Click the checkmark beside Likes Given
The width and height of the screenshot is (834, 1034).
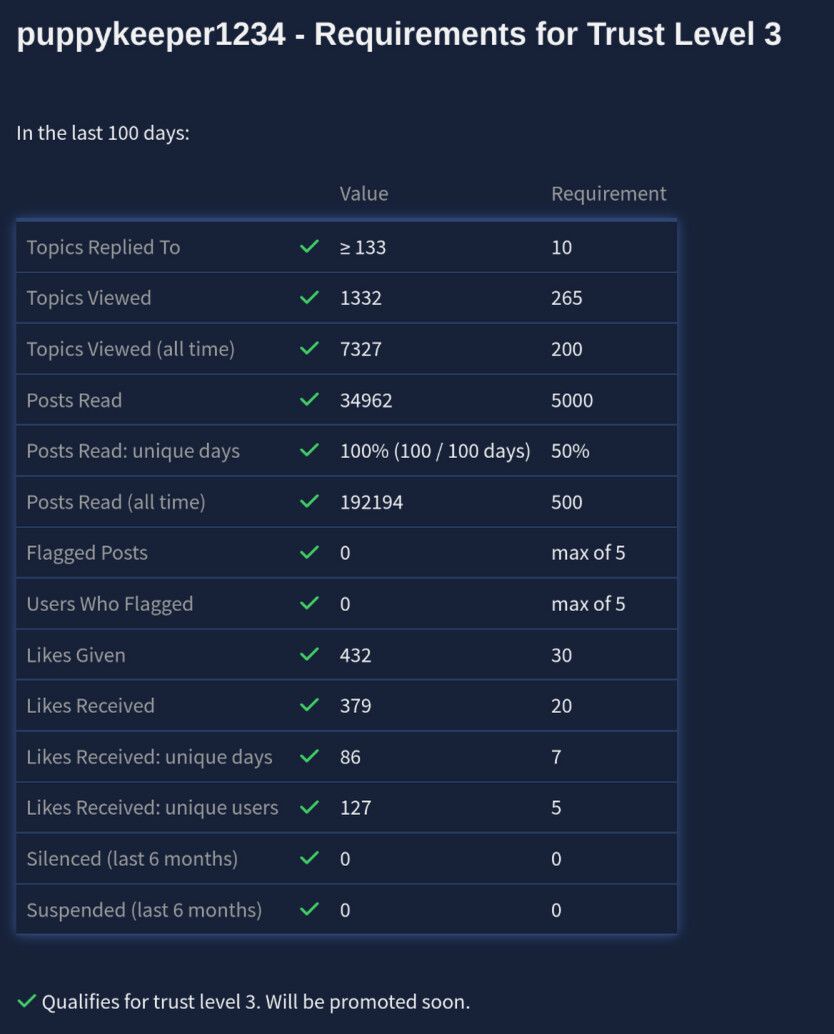tap(310, 655)
